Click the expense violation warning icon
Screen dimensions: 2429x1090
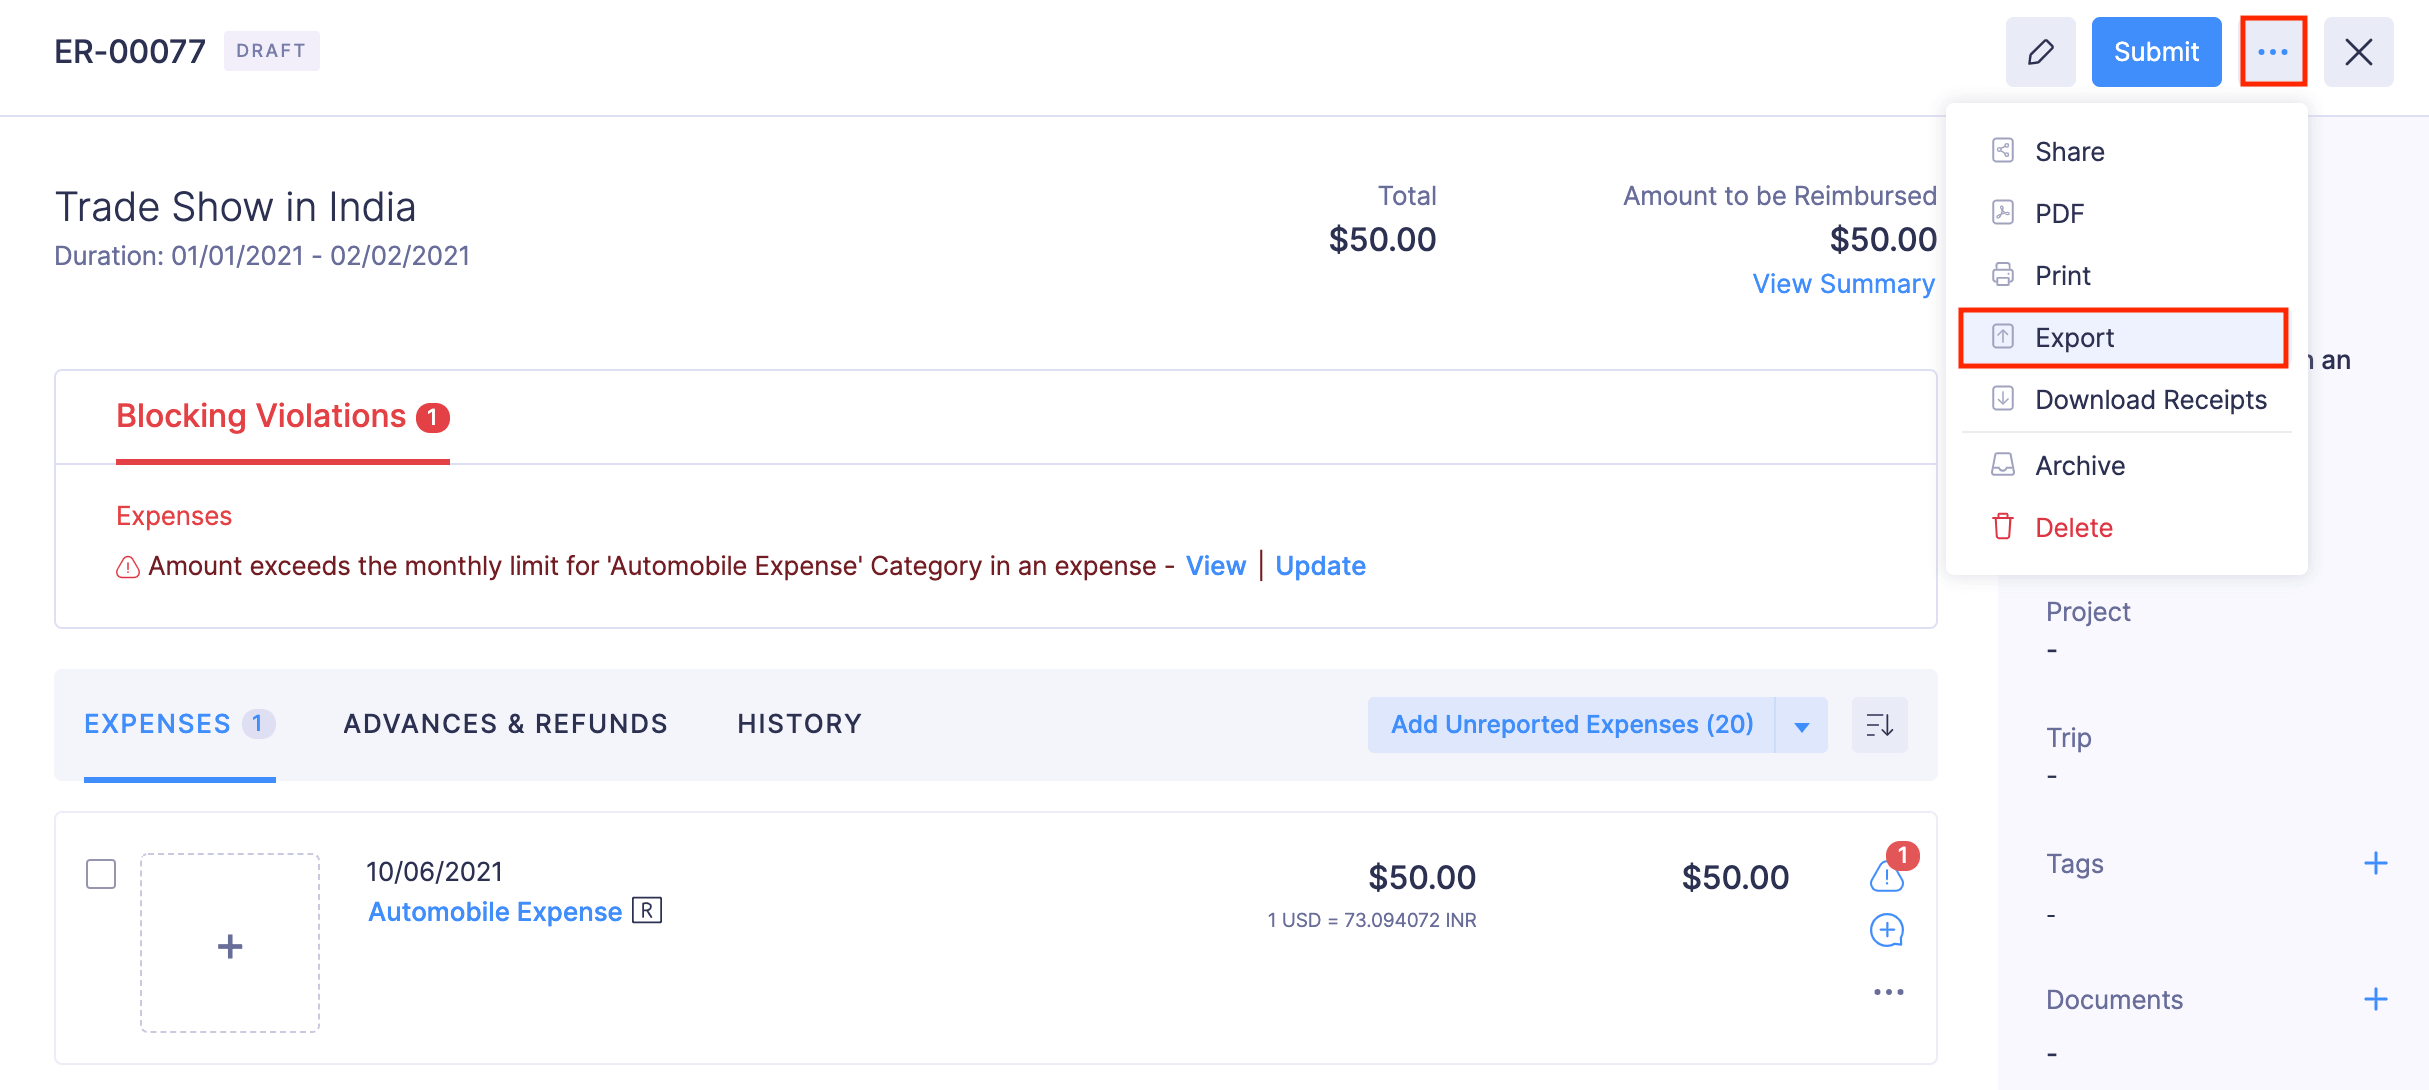1886,876
